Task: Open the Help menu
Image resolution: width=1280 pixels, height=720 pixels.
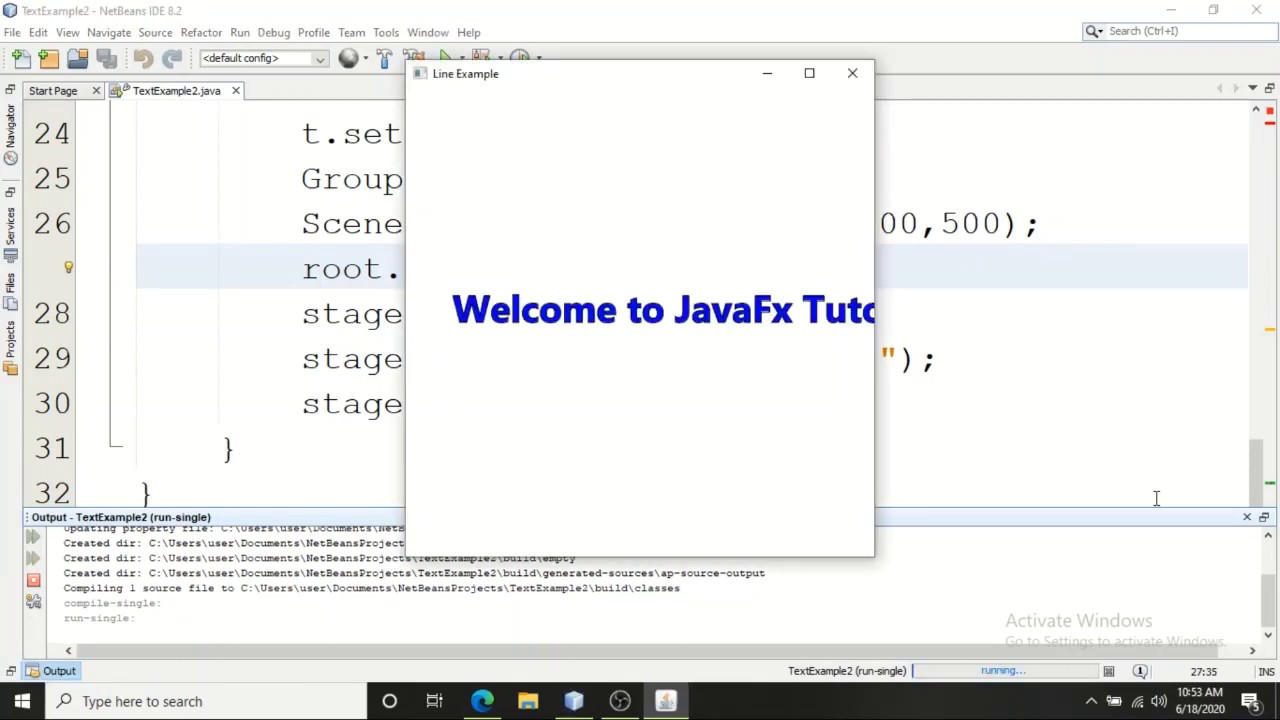Action: 468,32
